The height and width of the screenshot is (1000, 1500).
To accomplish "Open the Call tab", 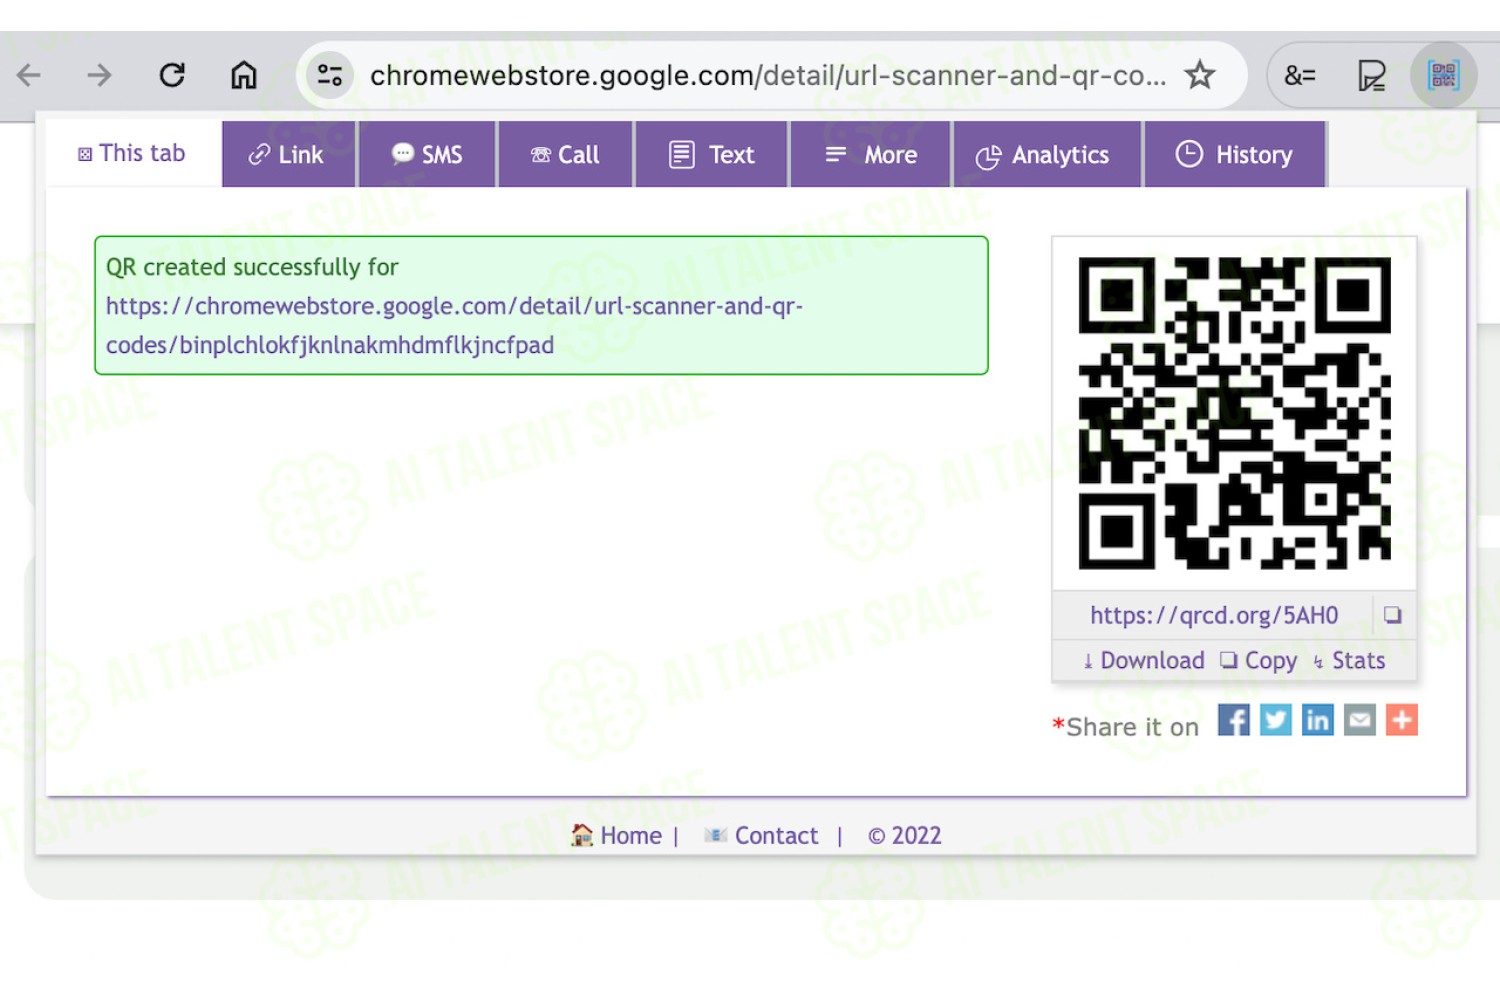I will [x=565, y=154].
